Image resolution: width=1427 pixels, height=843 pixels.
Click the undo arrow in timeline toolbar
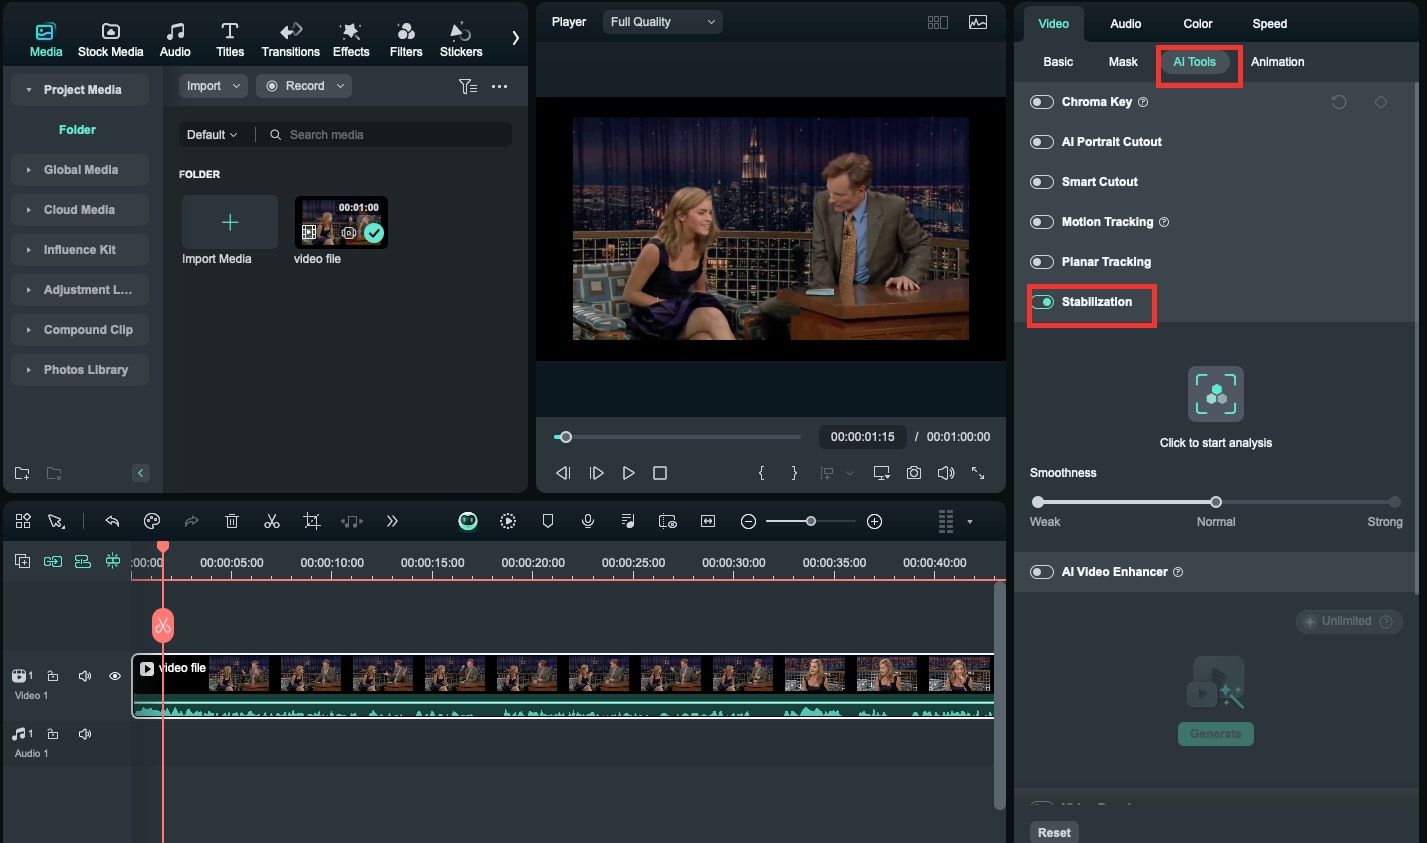[x=112, y=521]
